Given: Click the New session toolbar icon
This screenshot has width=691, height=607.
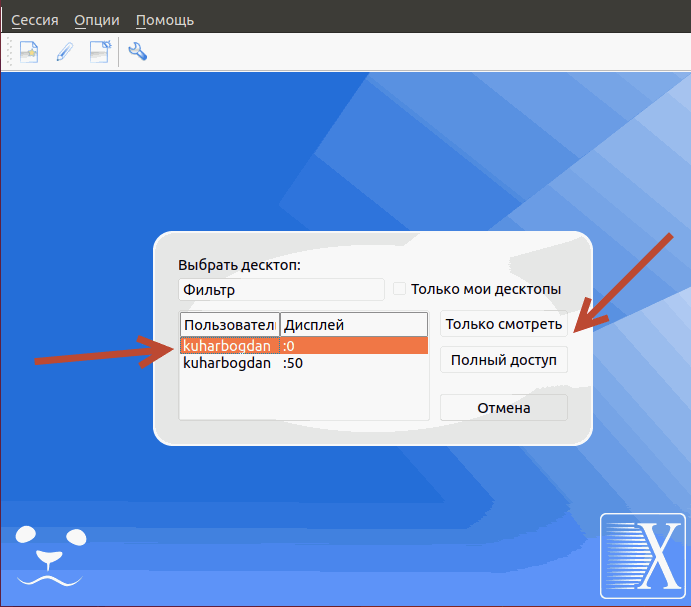Looking at the screenshot, I should click(x=29, y=51).
